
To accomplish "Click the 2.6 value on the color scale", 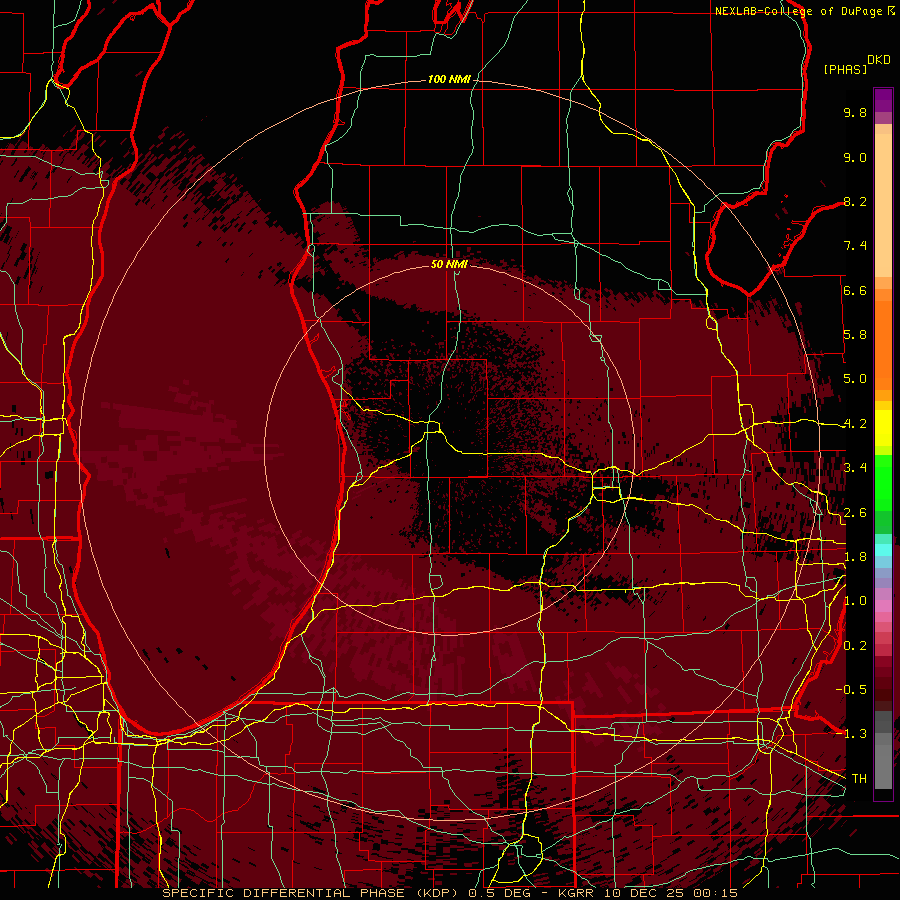I will [x=855, y=513].
